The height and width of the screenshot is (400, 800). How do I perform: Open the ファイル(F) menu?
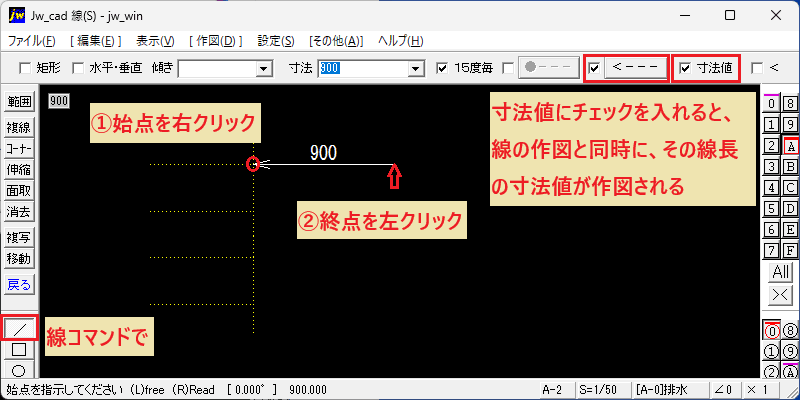coord(32,41)
